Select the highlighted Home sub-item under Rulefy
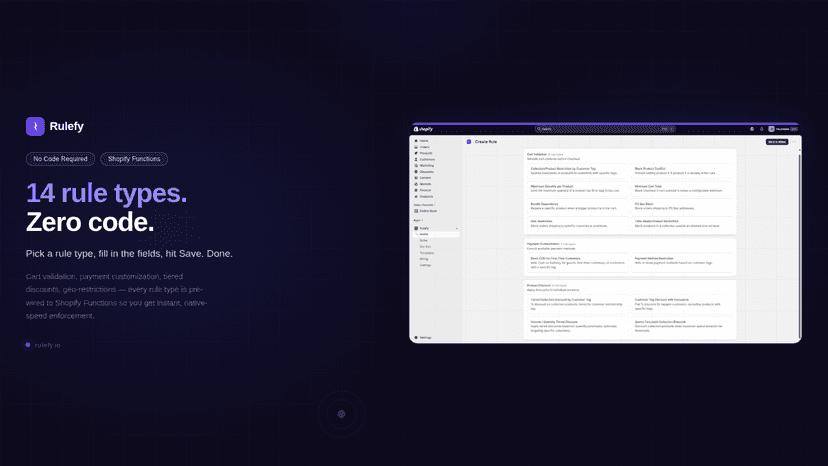The width and height of the screenshot is (828, 466). [436, 234]
